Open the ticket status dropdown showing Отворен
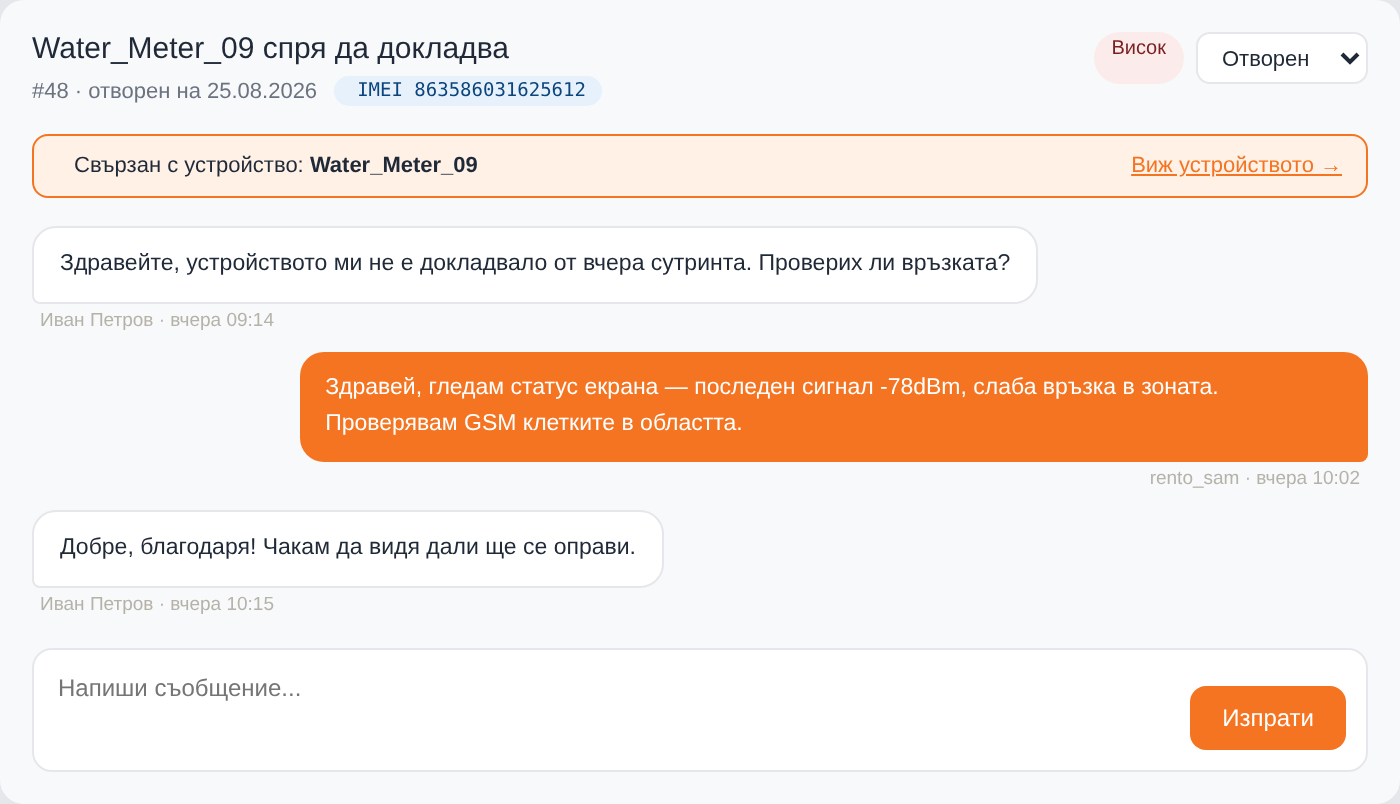 (x=1282, y=58)
